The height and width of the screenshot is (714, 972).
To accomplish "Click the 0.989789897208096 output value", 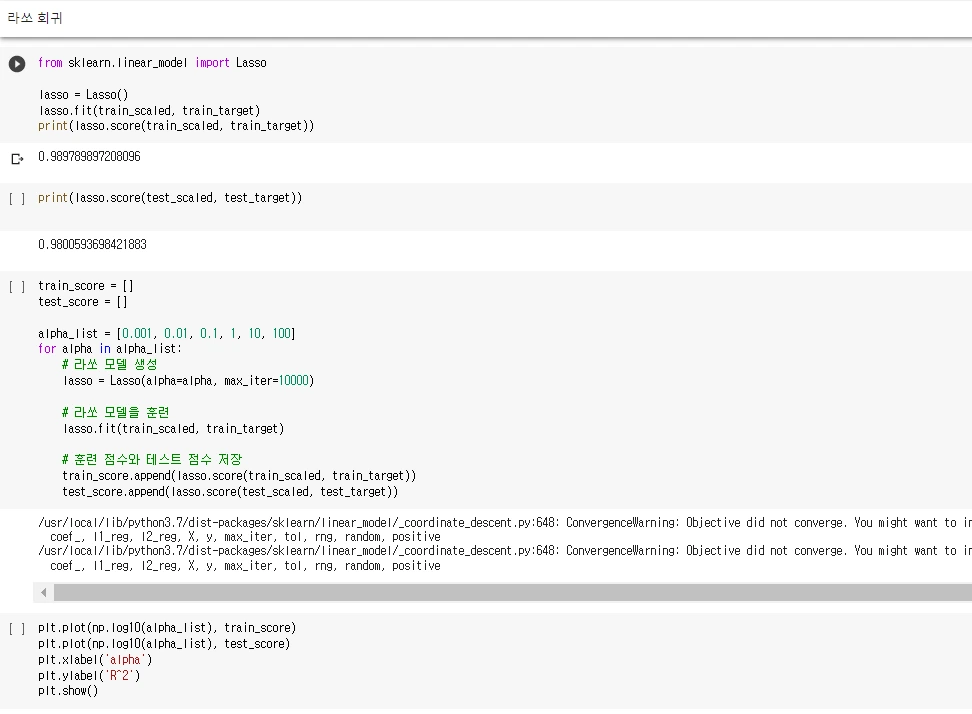I will coord(89,157).
